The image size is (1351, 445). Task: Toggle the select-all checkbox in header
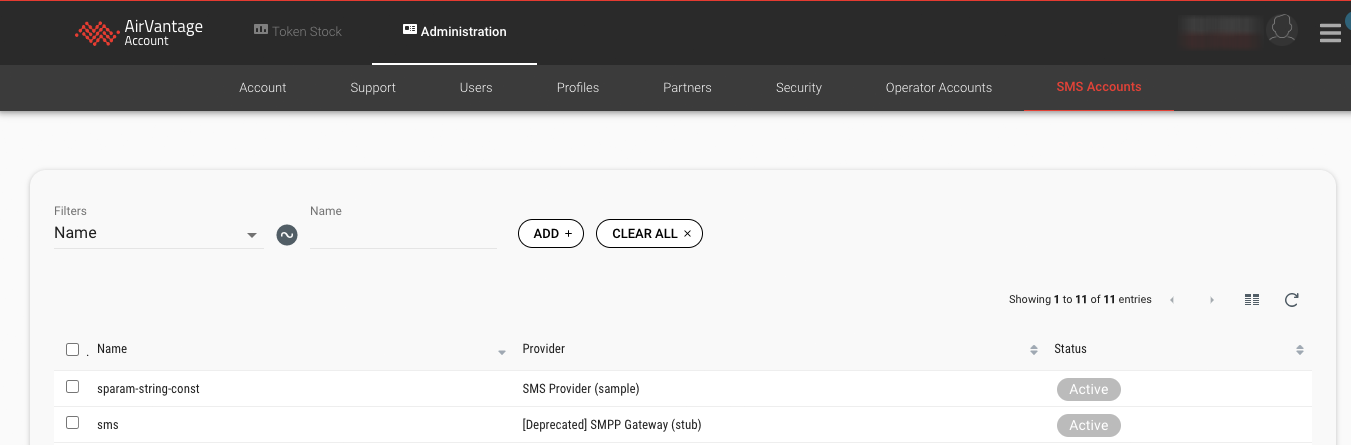(72, 350)
